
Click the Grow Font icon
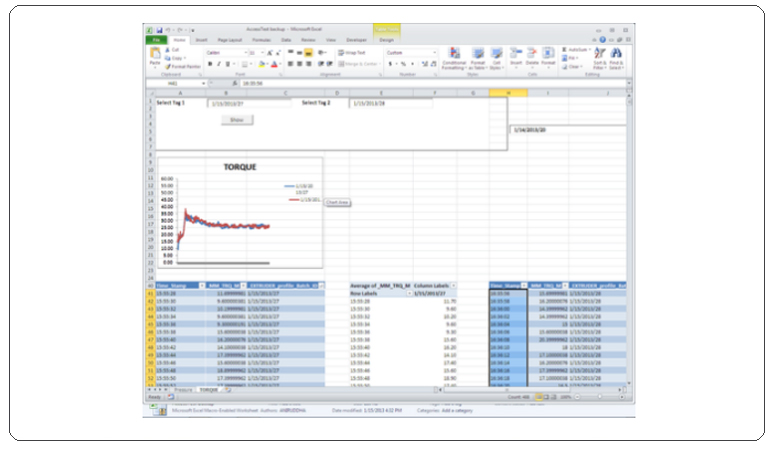(x=269, y=53)
